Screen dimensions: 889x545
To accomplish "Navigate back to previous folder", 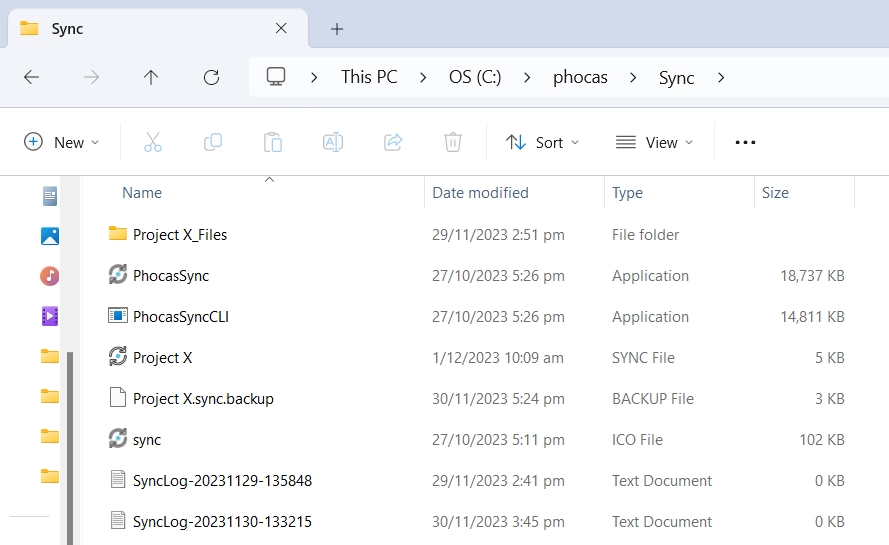I will pos(31,77).
